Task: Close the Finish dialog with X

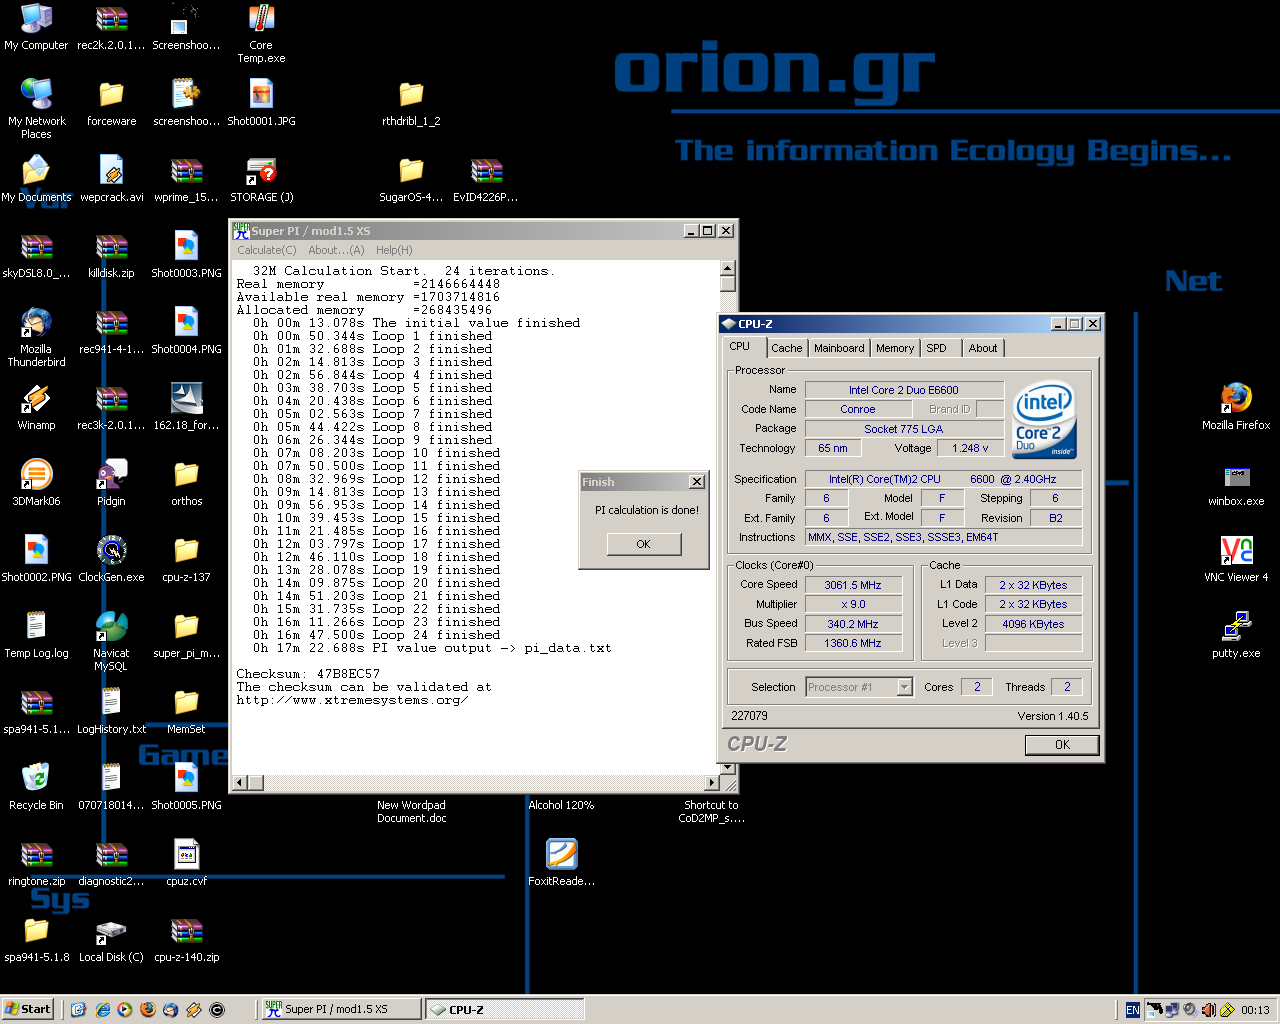Action: 697,482
